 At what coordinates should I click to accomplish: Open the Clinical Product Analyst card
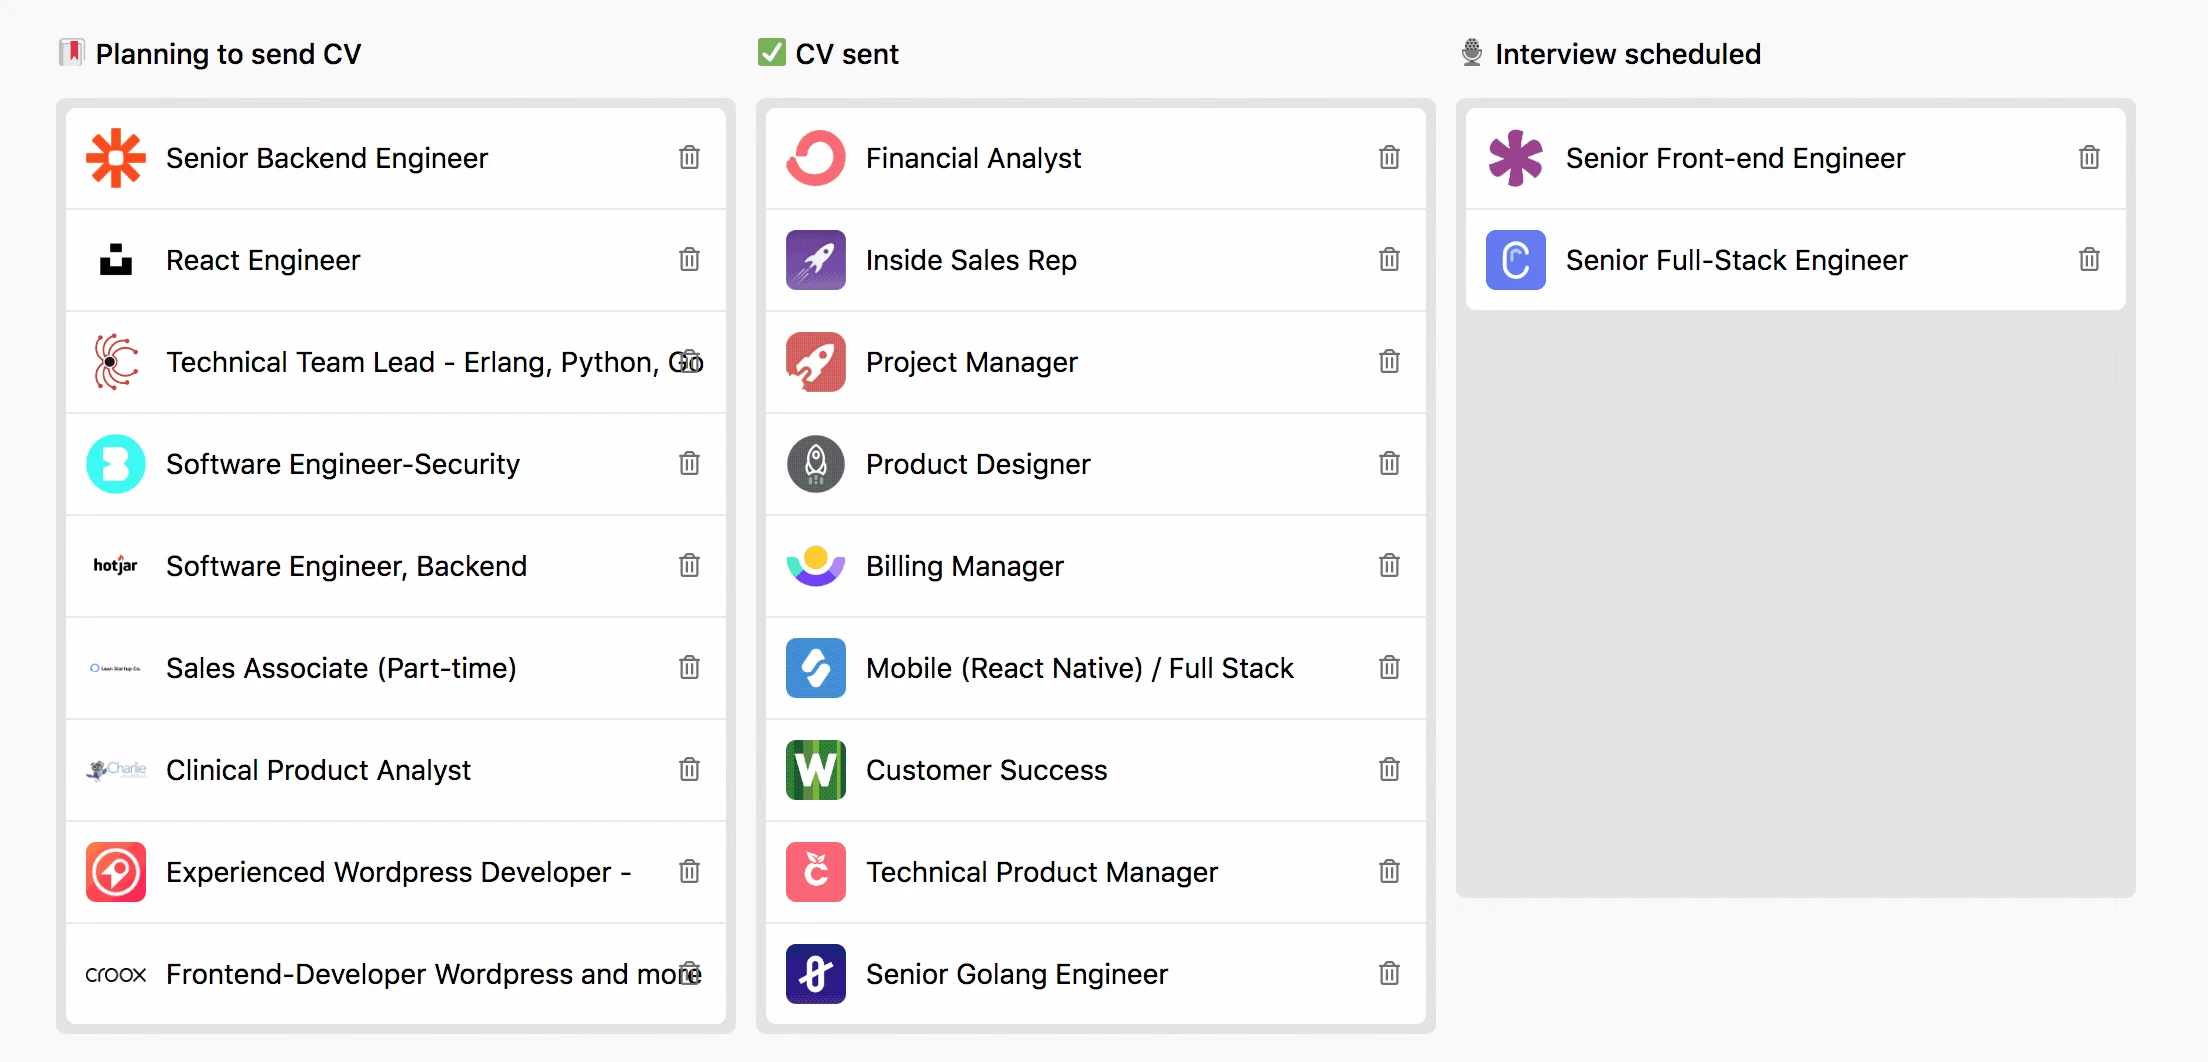tap(318, 770)
